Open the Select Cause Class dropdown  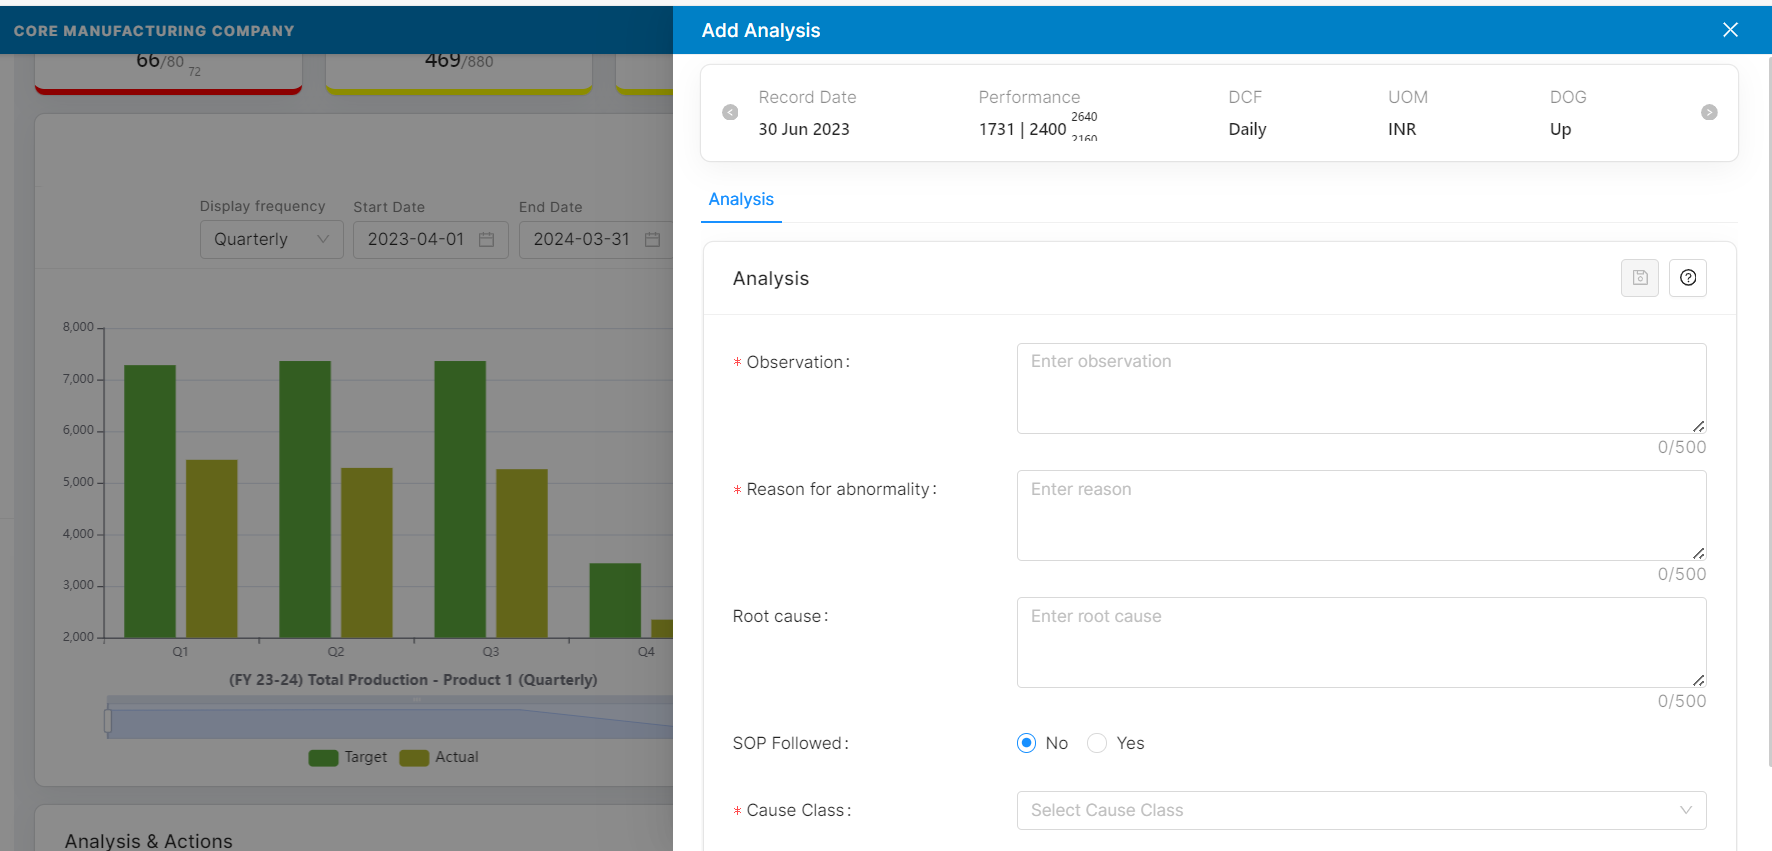pyautogui.click(x=1361, y=810)
